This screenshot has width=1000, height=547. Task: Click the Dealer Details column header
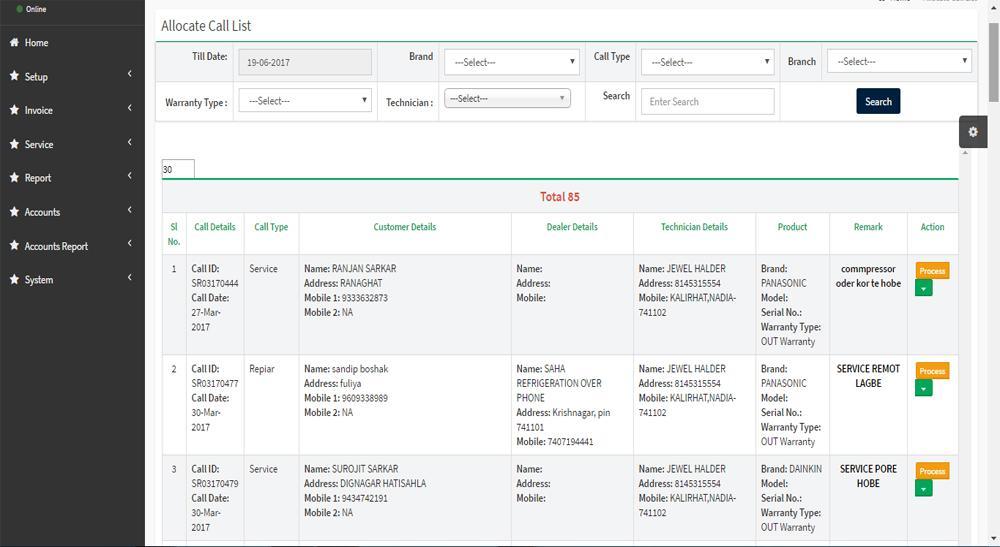point(572,227)
